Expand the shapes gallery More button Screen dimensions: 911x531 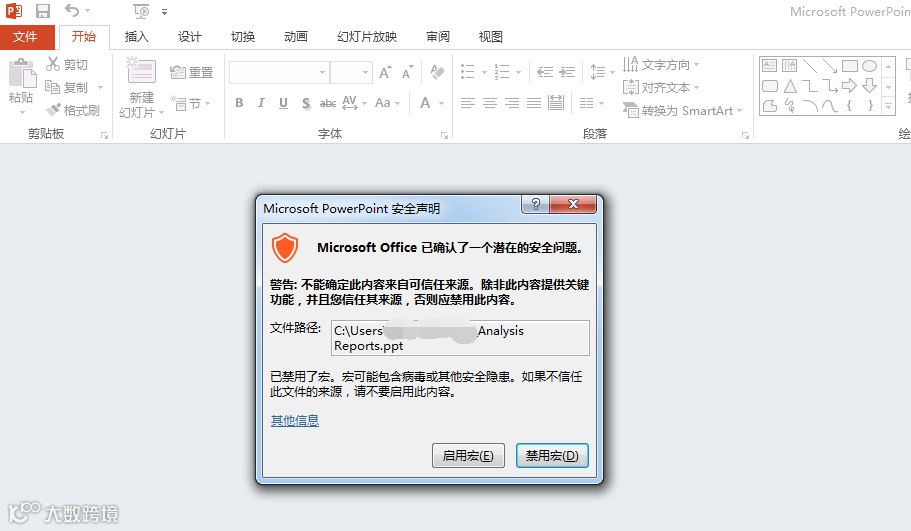[x=888, y=106]
